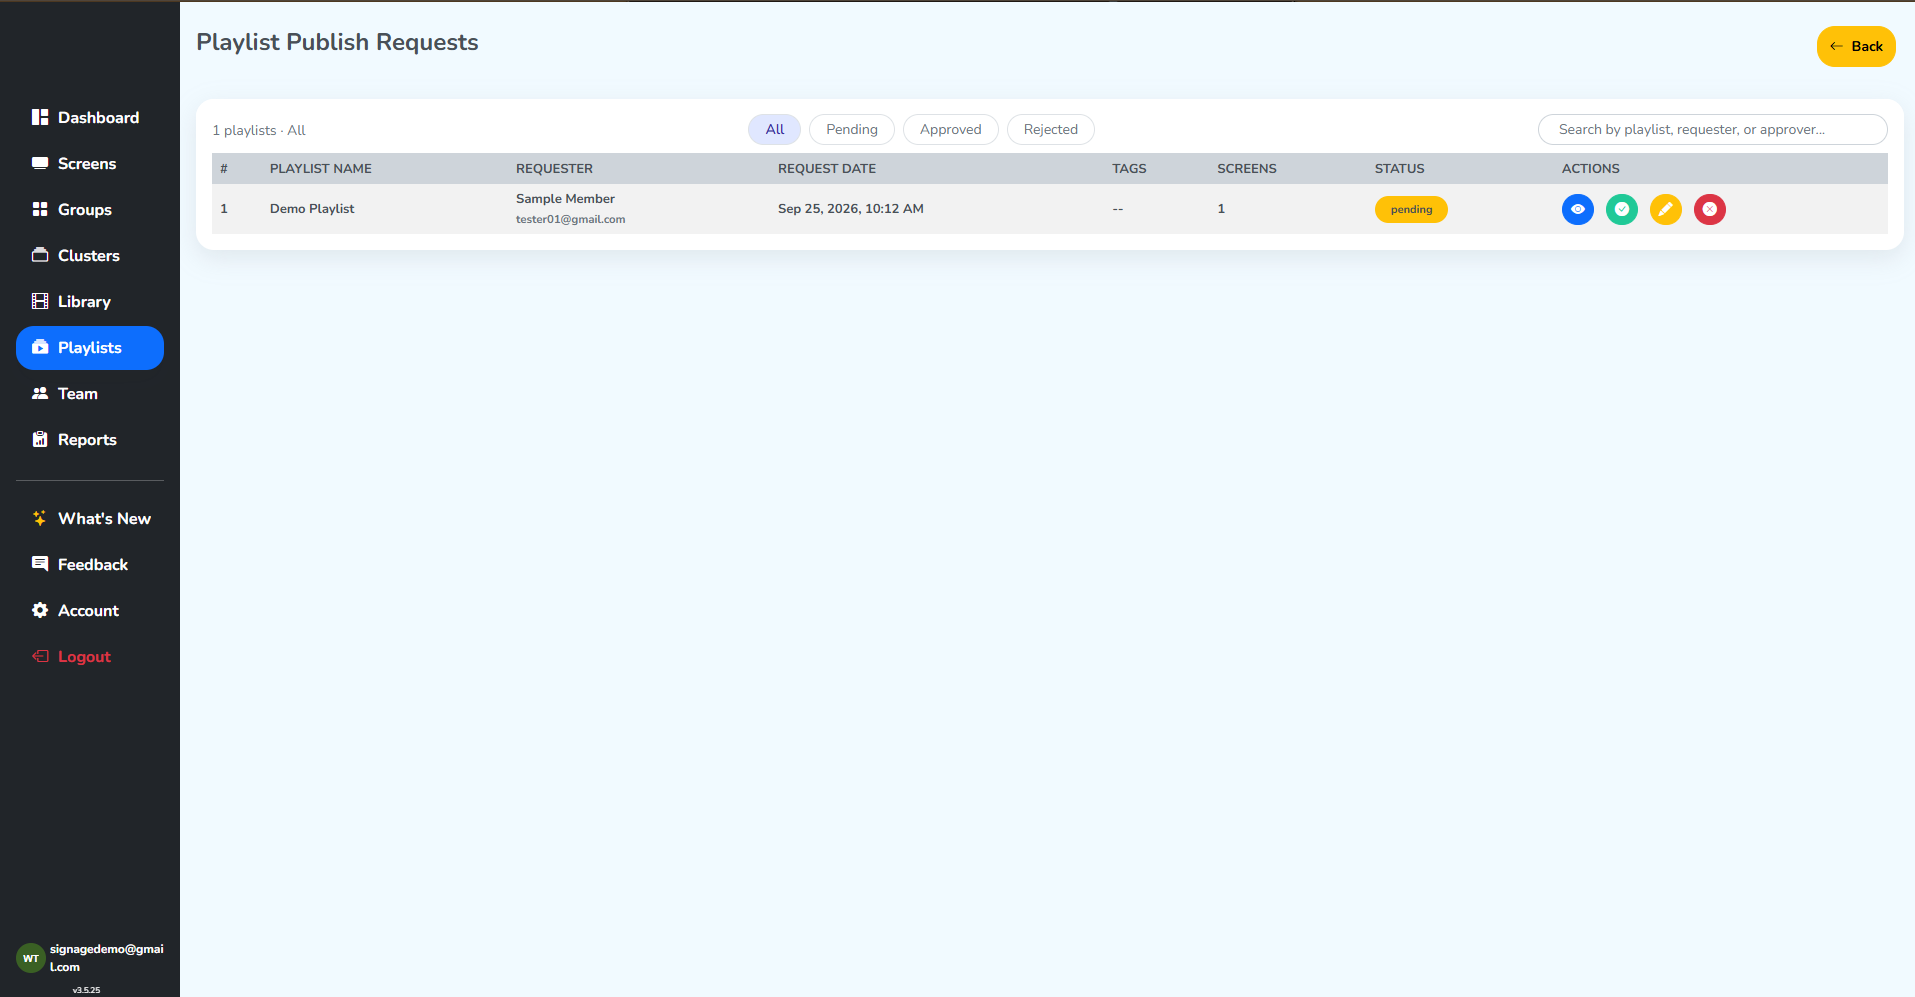Focus the playlist search field

click(1712, 129)
